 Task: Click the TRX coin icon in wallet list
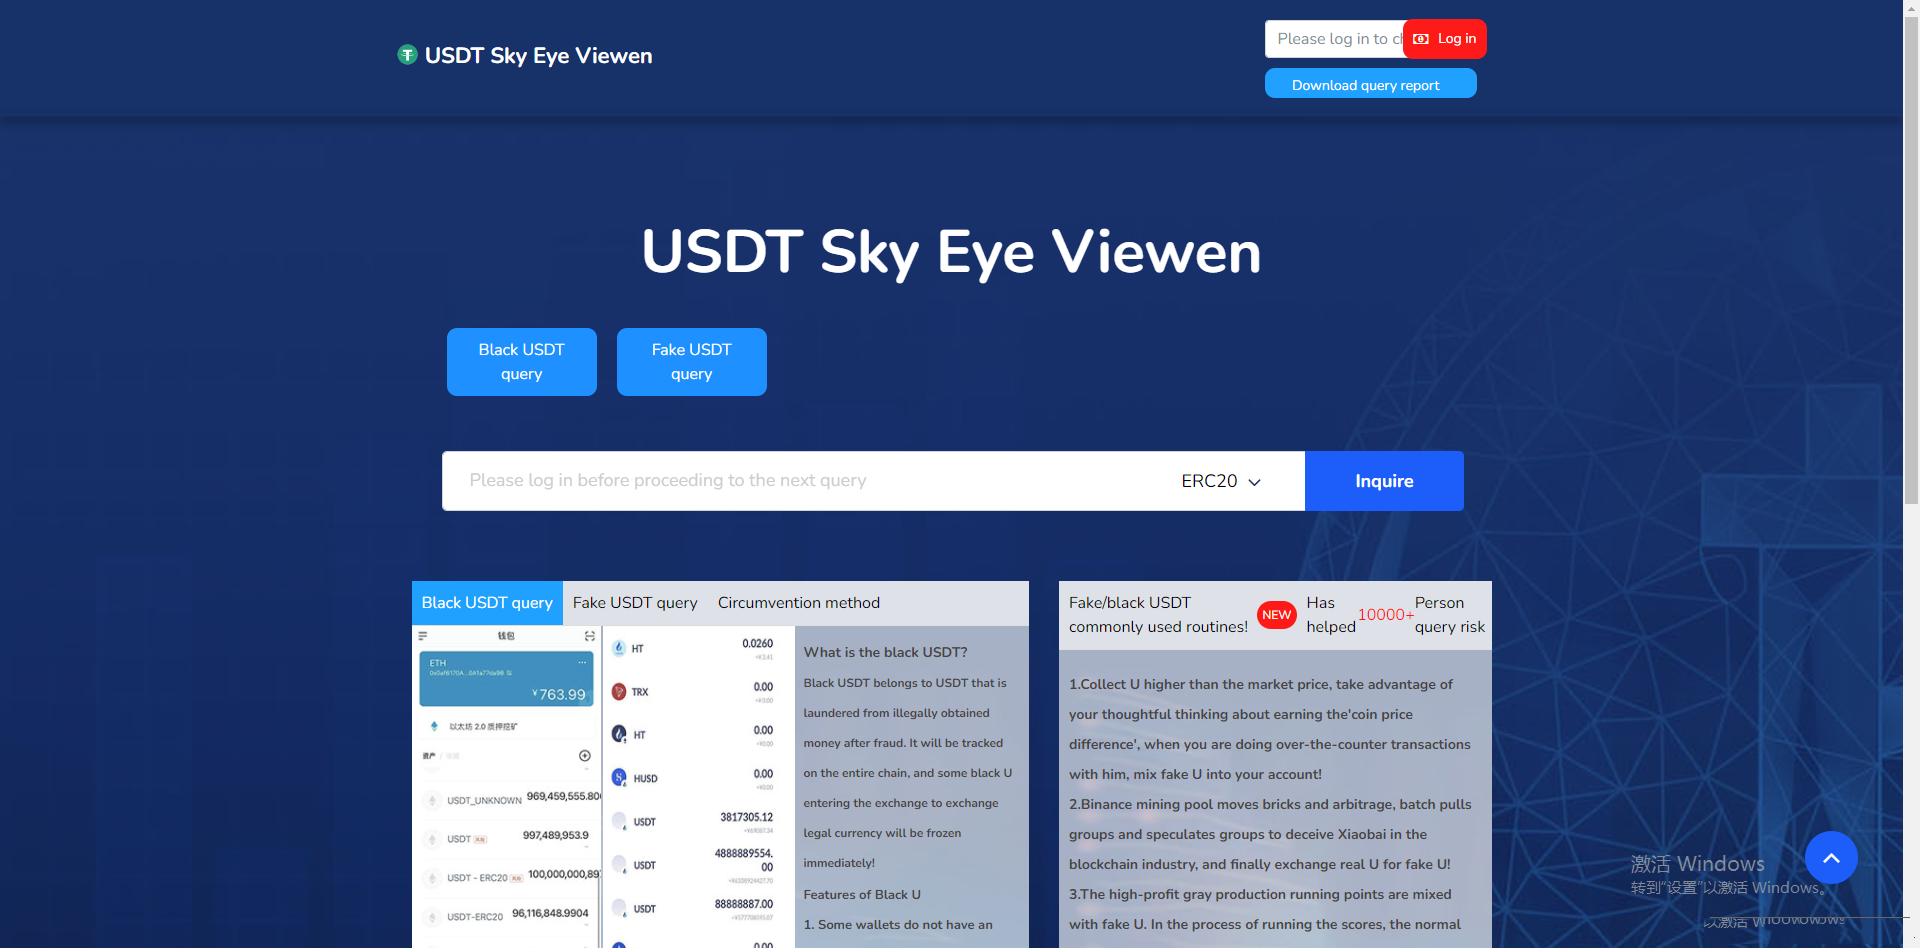pyautogui.click(x=619, y=692)
